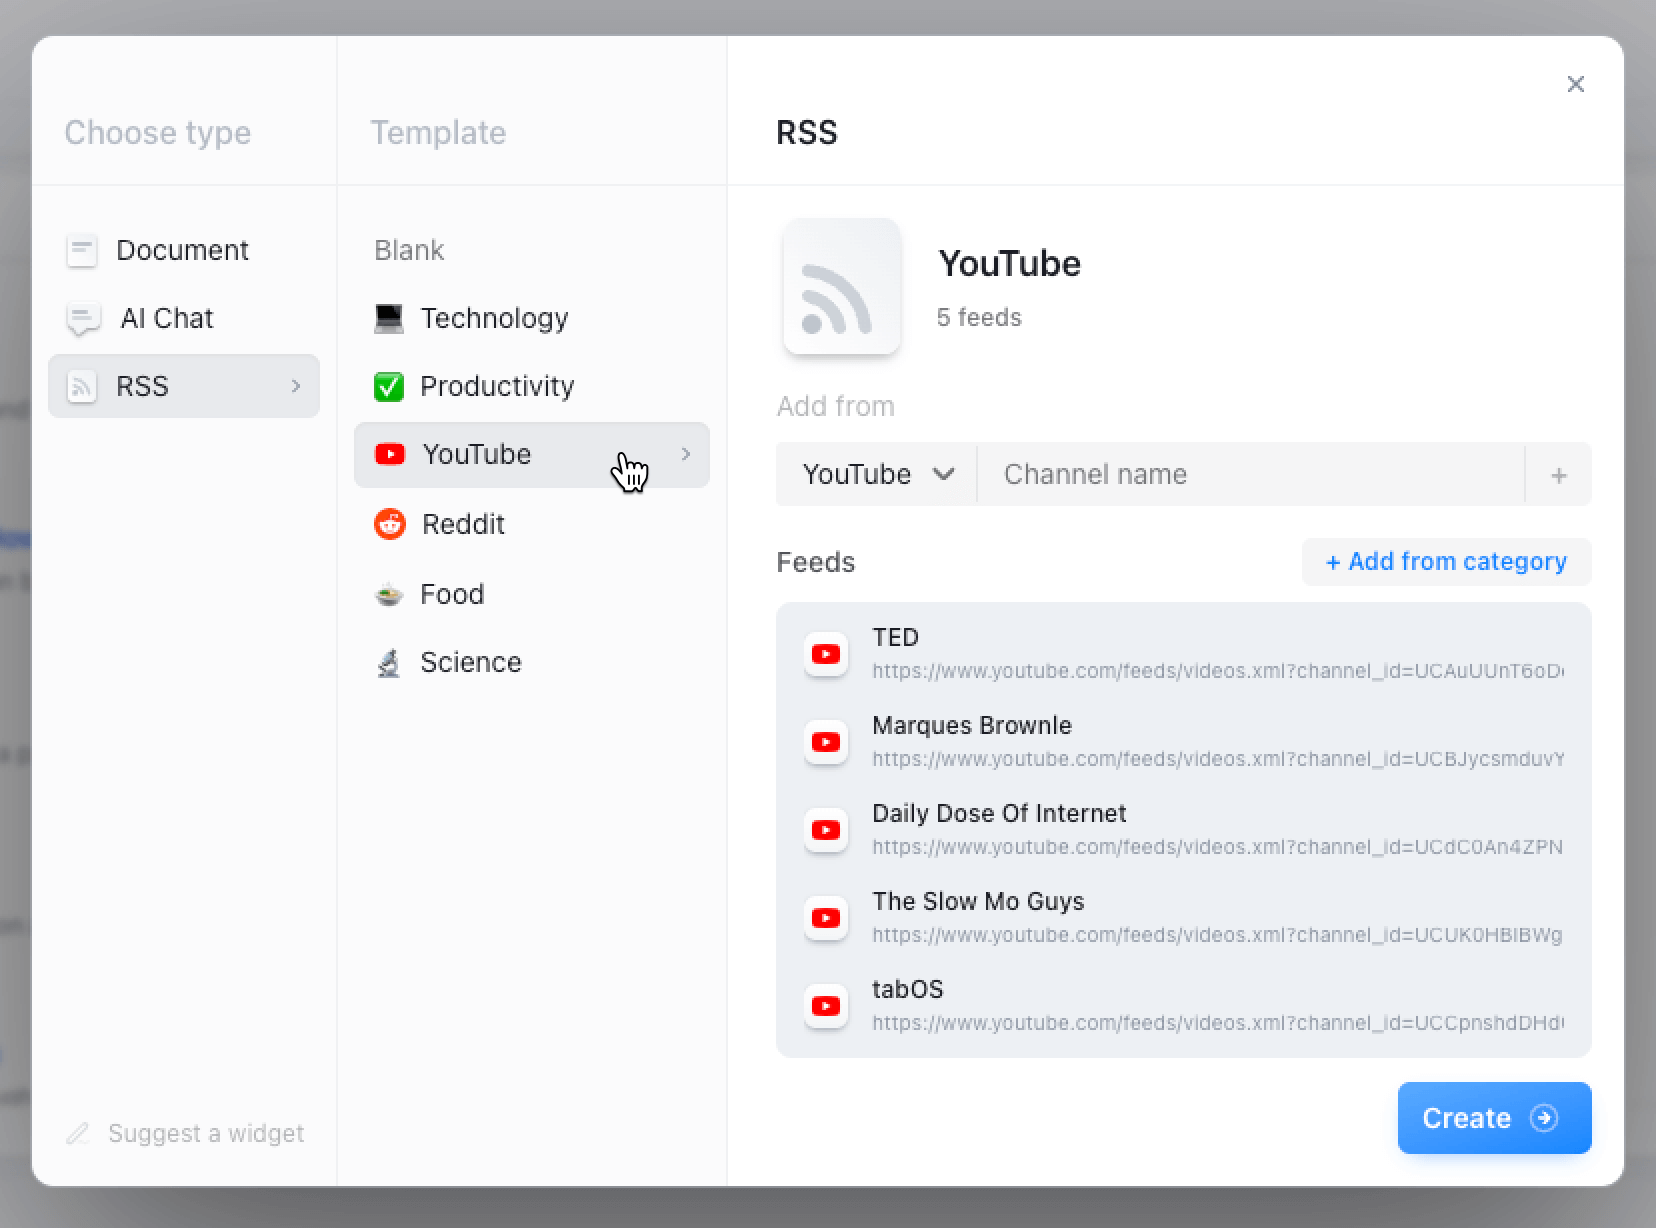Click The Slow Mo Guys feed name
The image size is (1656, 1228).
coord(978,901)
